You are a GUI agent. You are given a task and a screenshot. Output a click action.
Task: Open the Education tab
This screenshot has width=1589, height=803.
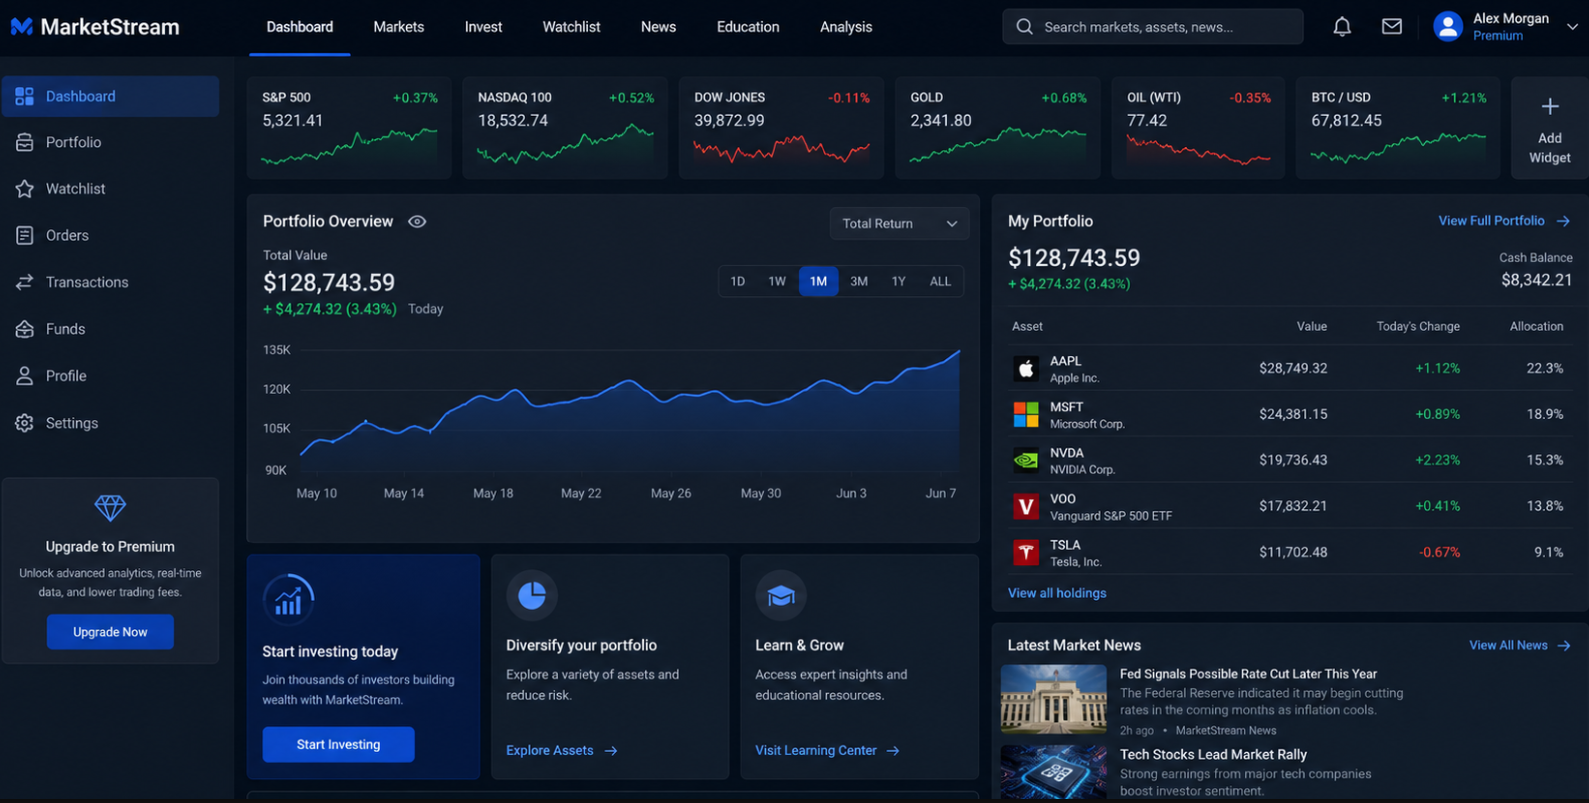coord(748,27)
